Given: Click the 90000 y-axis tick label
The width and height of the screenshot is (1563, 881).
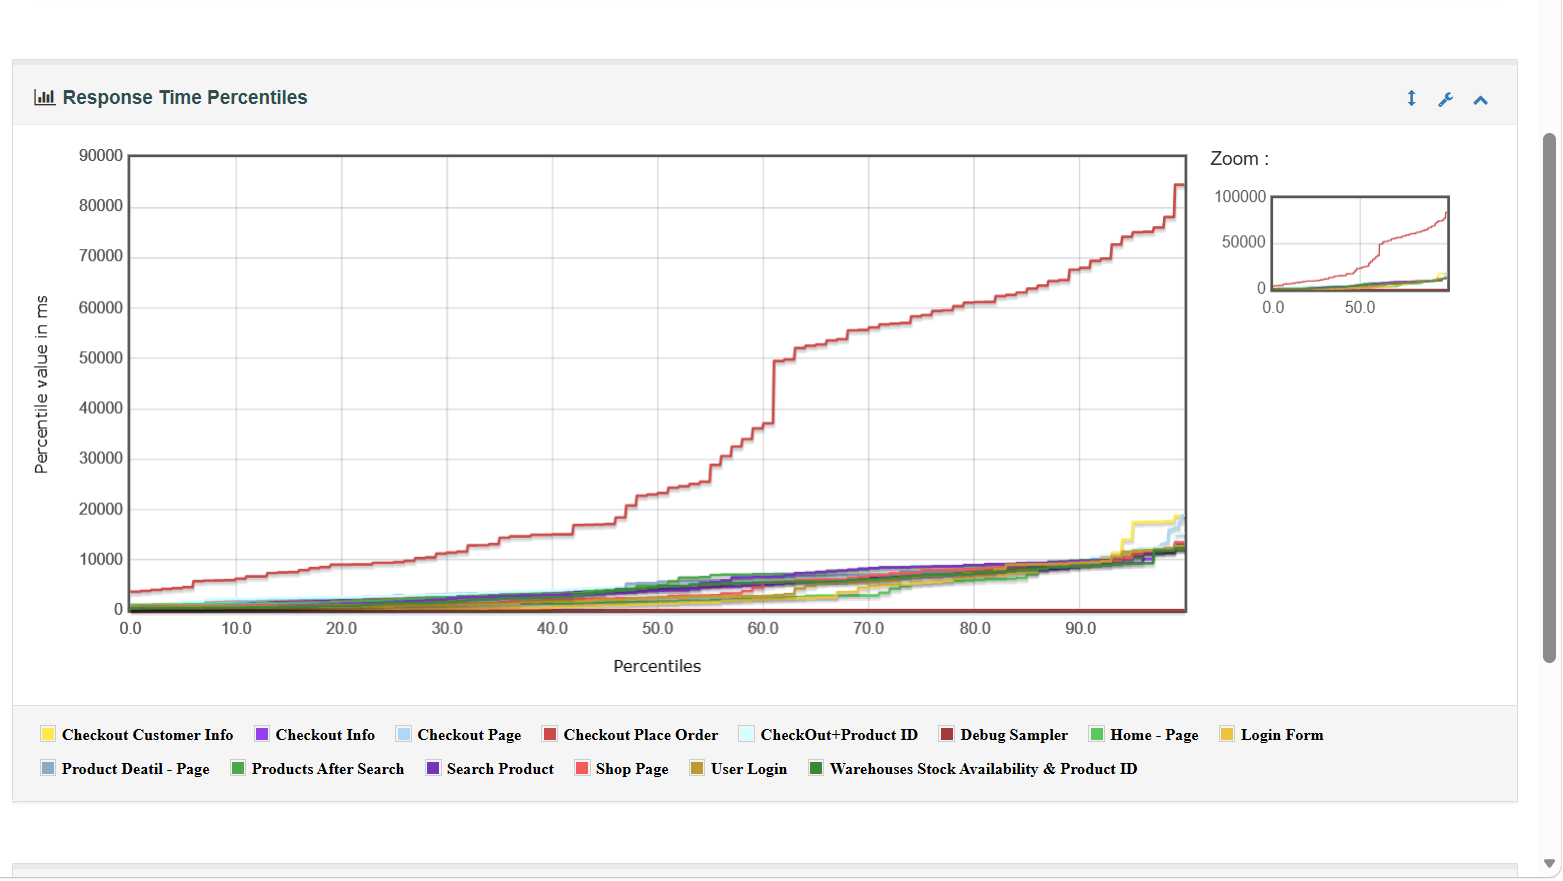Looking at the screenshot, I should point(101,156).
